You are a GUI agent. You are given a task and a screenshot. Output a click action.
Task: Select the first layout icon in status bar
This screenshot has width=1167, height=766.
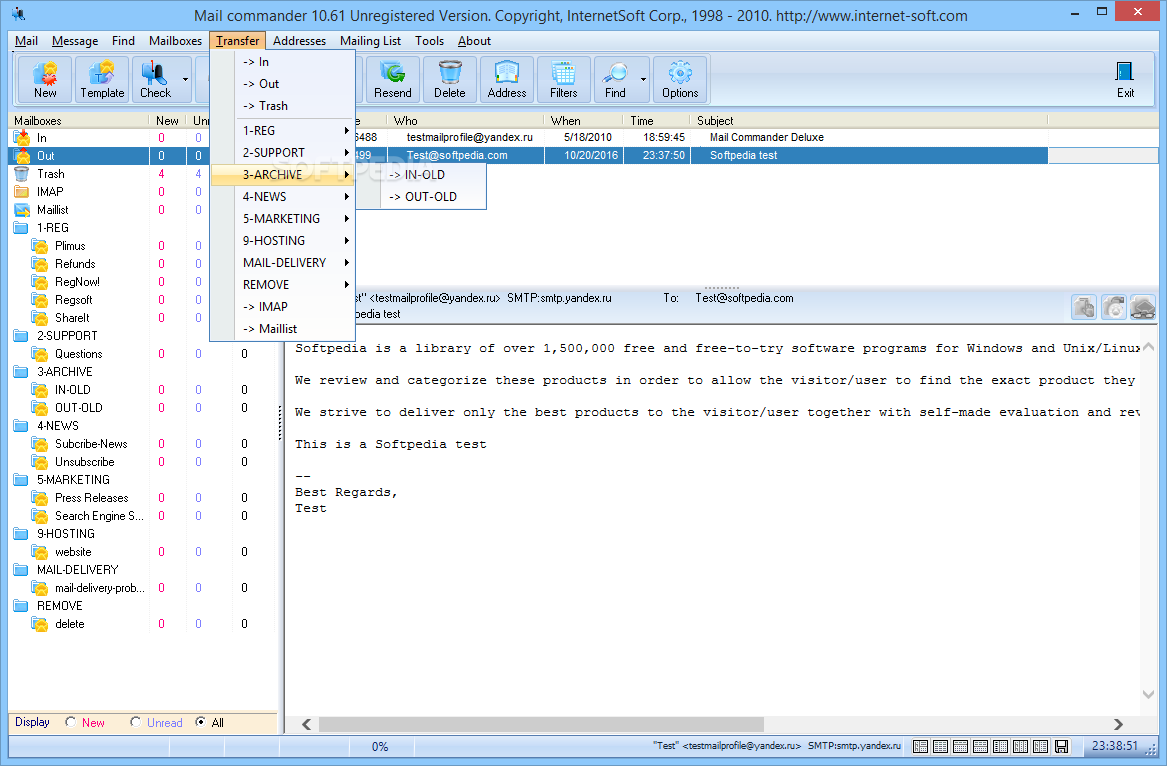pyautogui.click(x=921, y=746)
